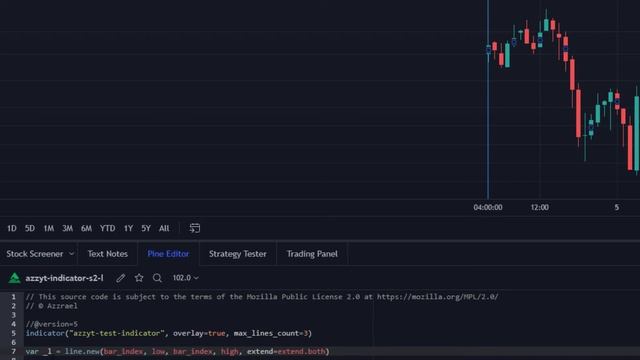Open the go-to-date calendar icon
The height and width of the screenshot is (360, 640).
click(x=195, y=228)
